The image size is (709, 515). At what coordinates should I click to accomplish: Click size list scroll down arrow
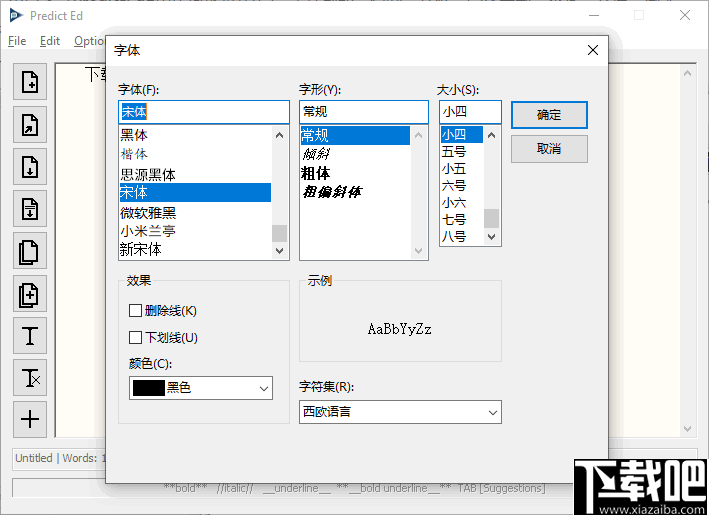coord(492,236)
